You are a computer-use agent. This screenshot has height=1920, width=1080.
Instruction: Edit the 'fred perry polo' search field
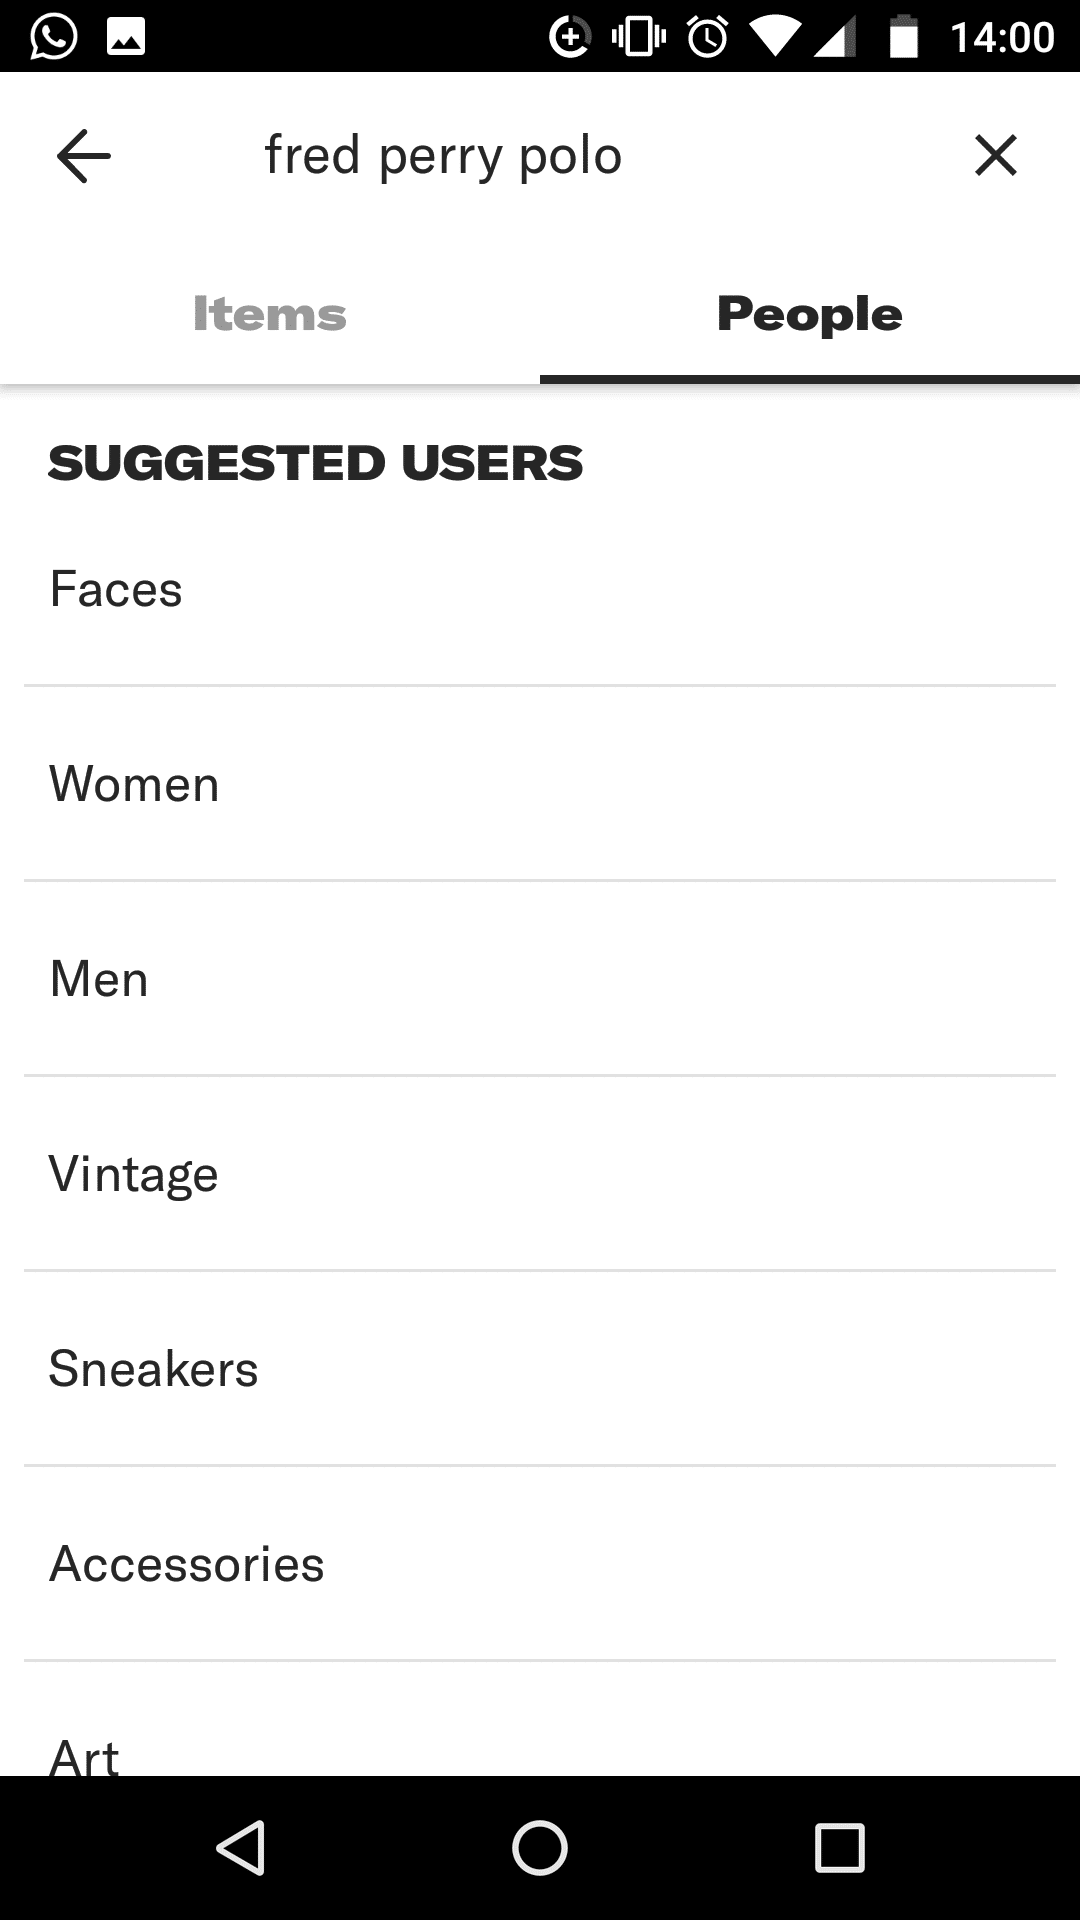[x=443, y=156]
